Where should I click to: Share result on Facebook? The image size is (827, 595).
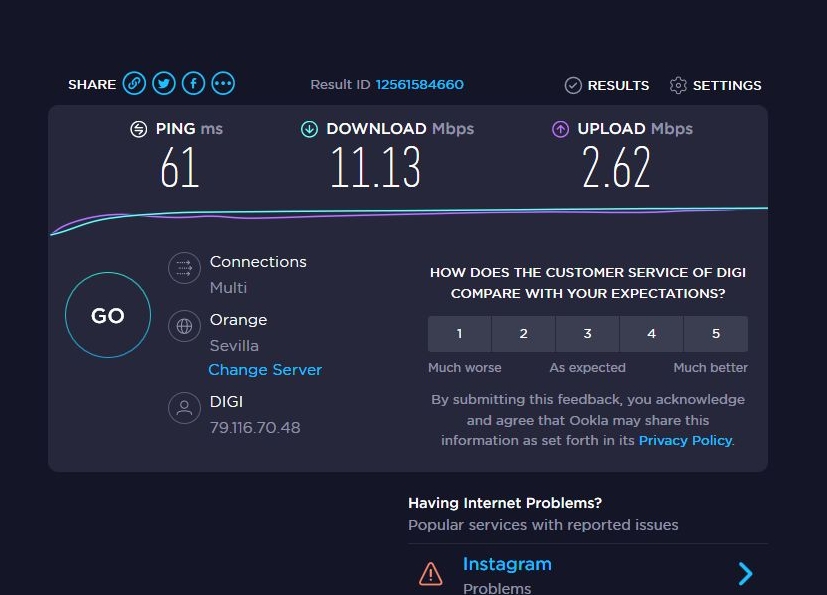(194, 83)
